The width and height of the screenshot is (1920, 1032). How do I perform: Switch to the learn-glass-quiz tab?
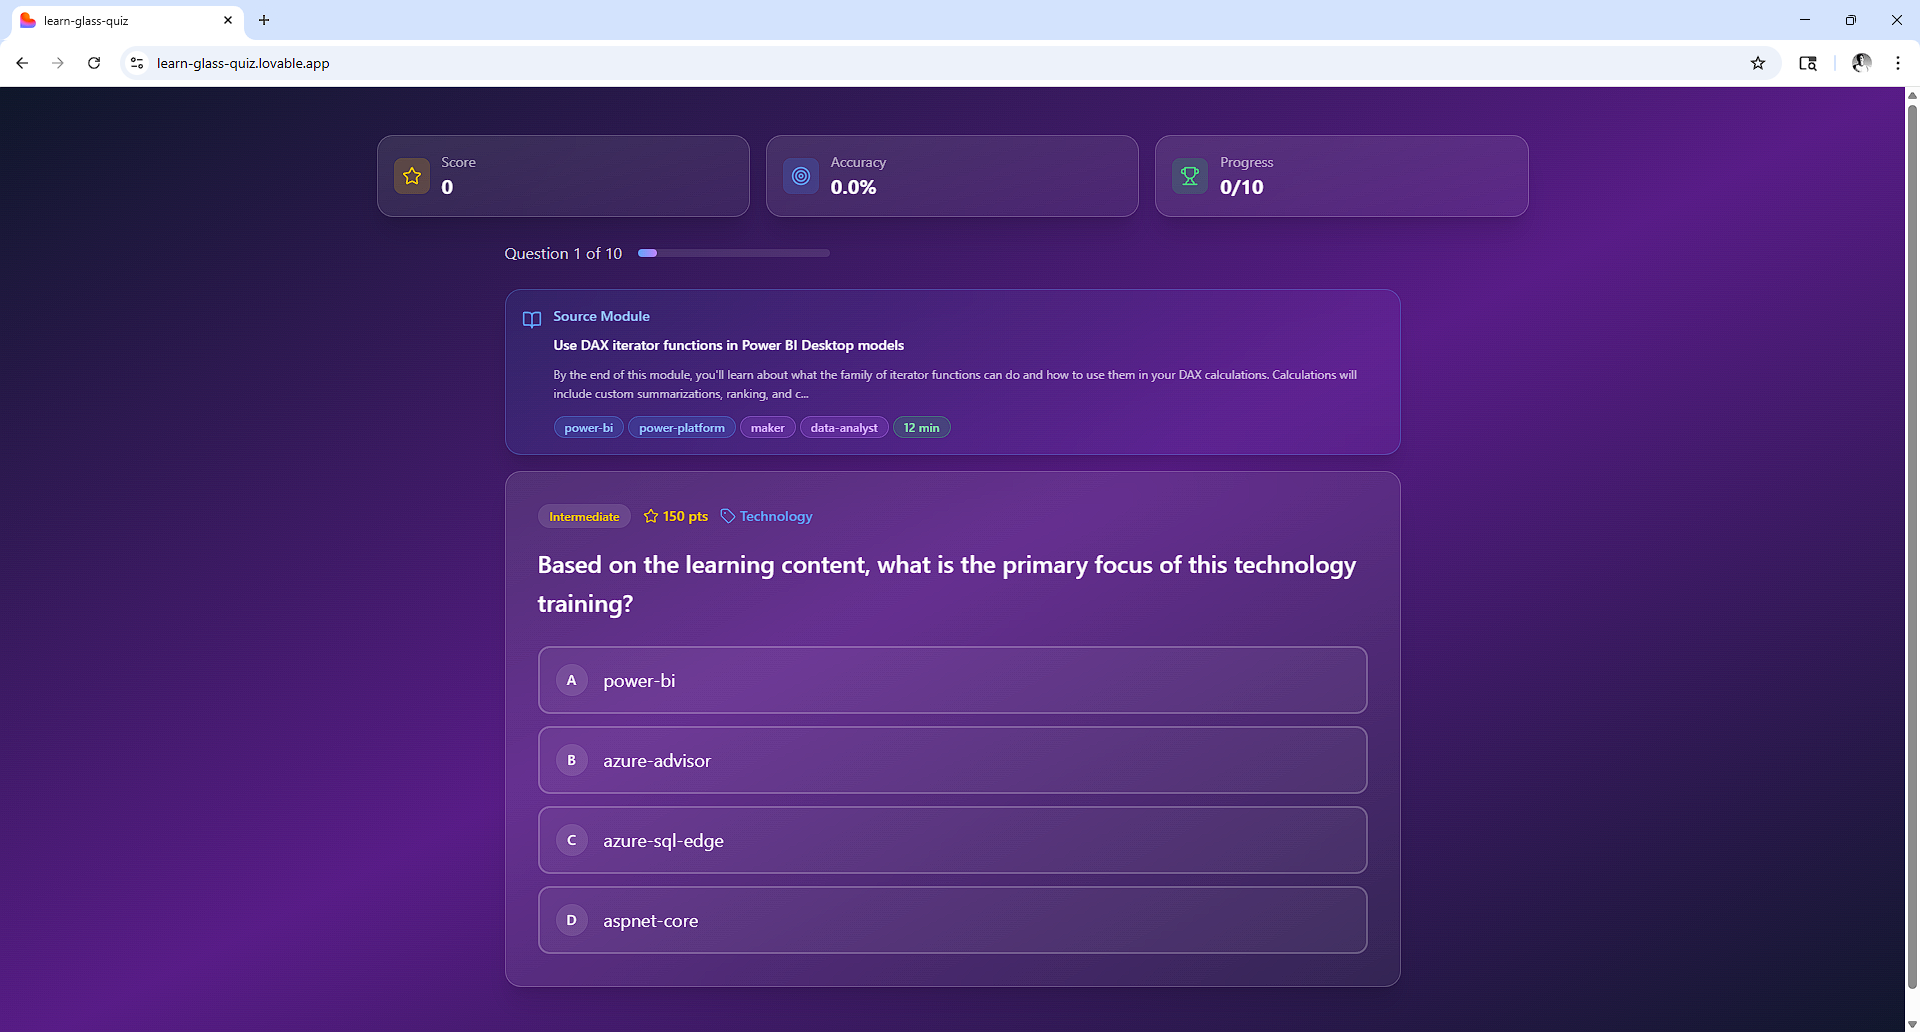[x=120, y=20]
